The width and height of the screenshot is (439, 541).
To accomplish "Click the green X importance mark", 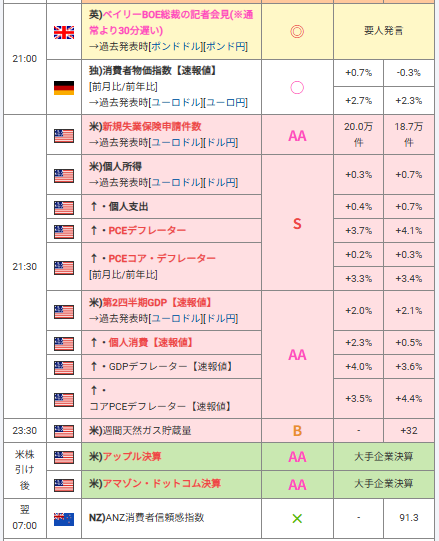I will point(297,518).
